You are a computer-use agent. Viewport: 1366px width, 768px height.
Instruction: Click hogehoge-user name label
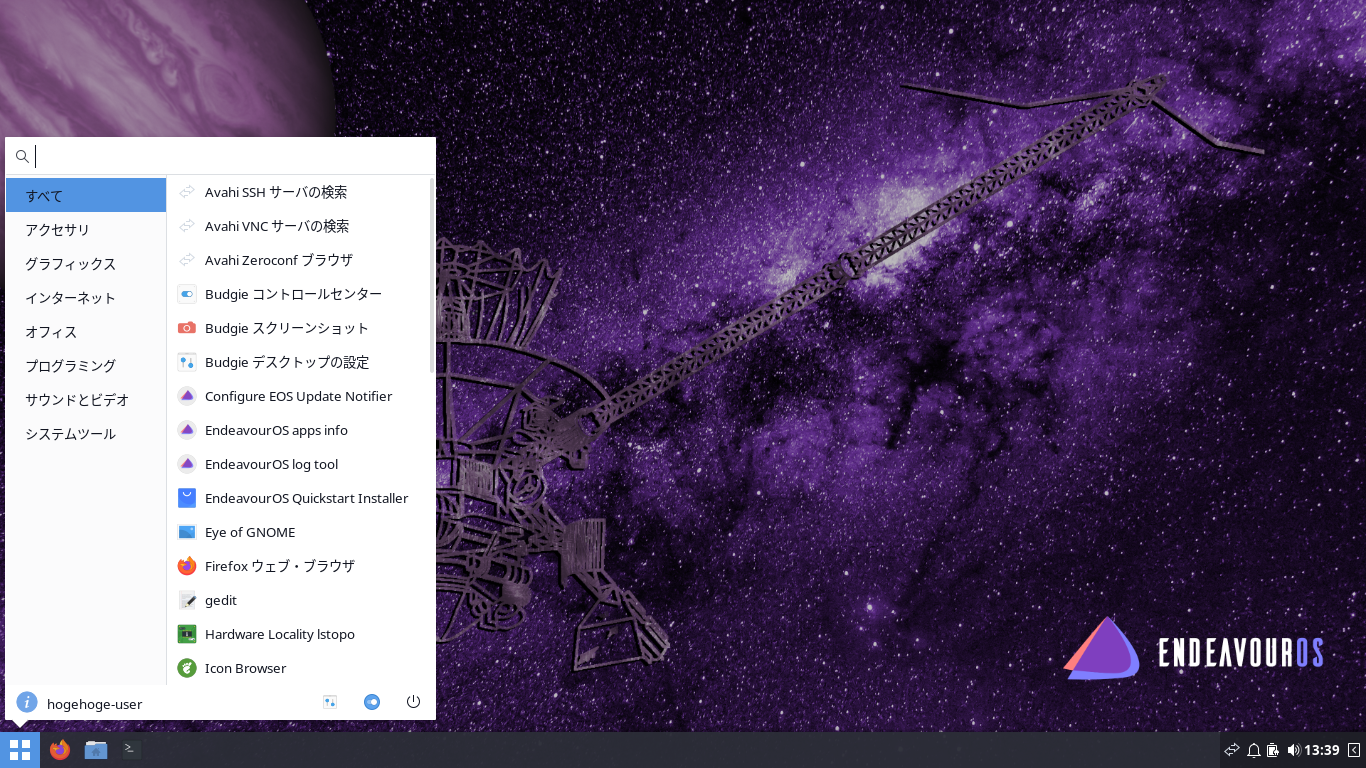(x=94, y=704)
